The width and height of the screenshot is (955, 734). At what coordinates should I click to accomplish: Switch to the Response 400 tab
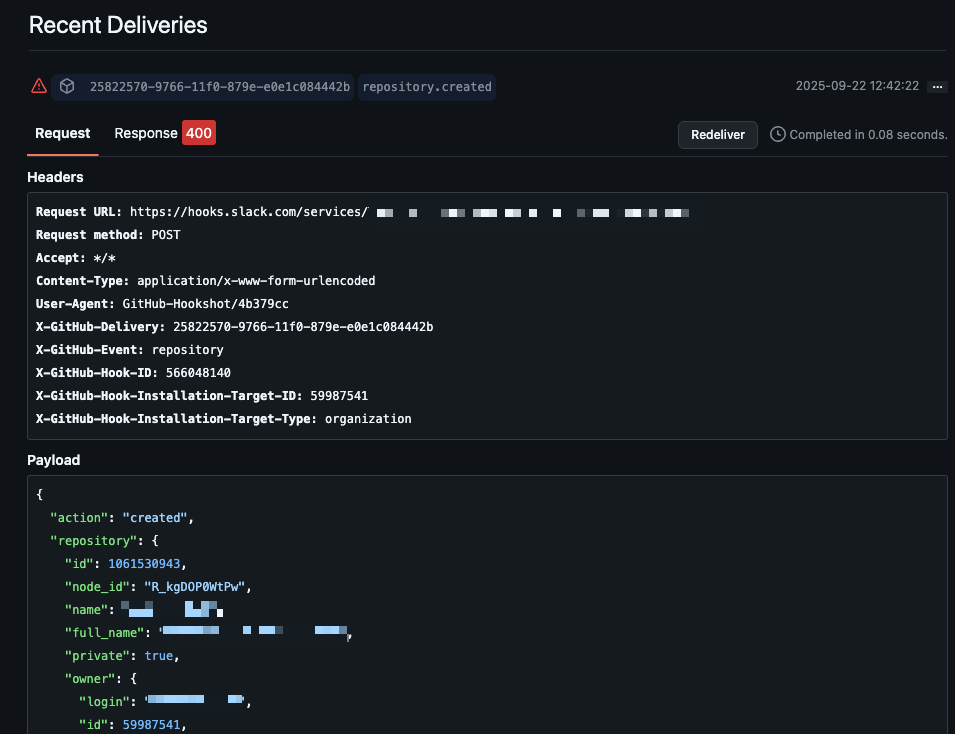click(x=164, y=133)
